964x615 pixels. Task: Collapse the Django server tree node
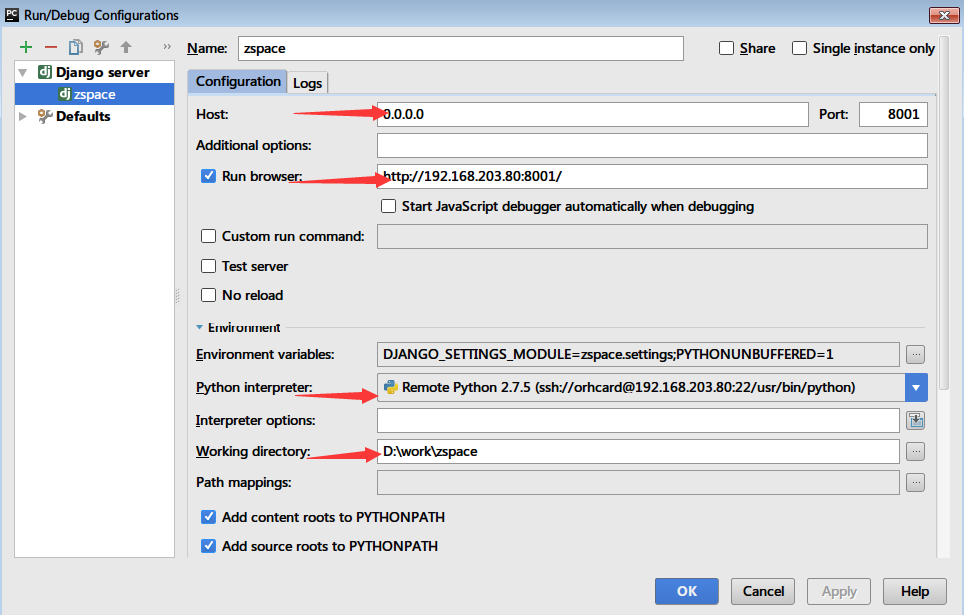pyautogui.click(x=23, y=73)
